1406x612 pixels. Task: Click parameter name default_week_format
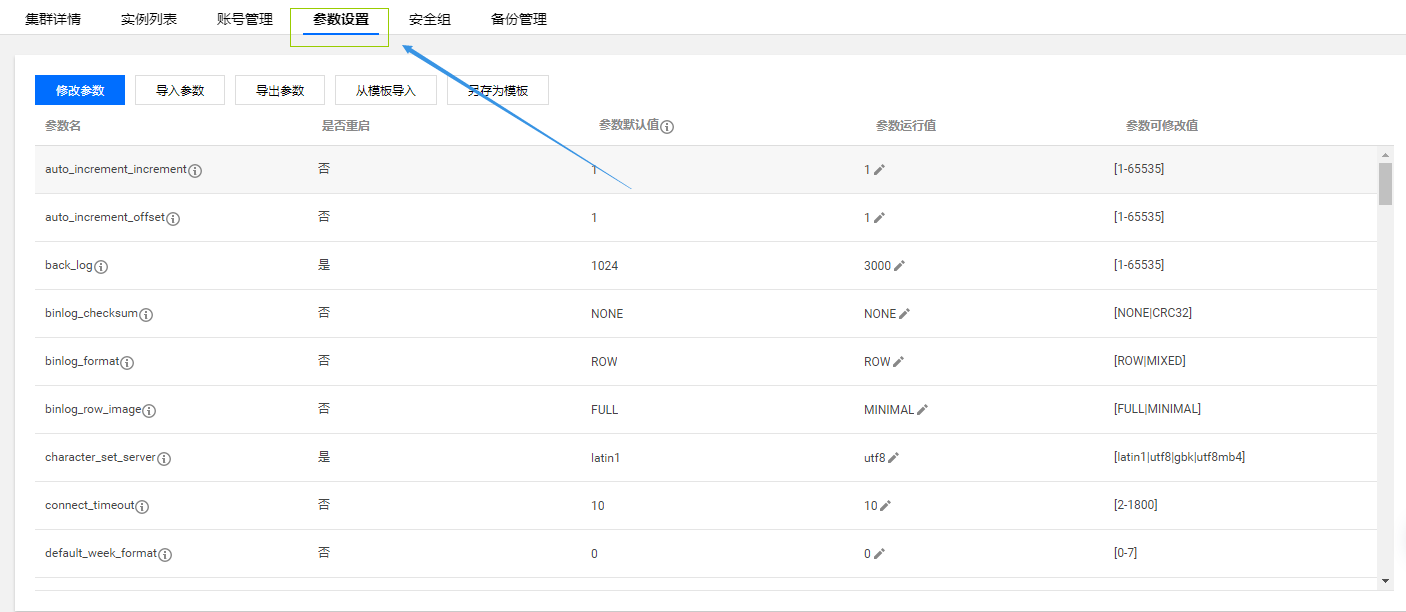click(101, 554)
